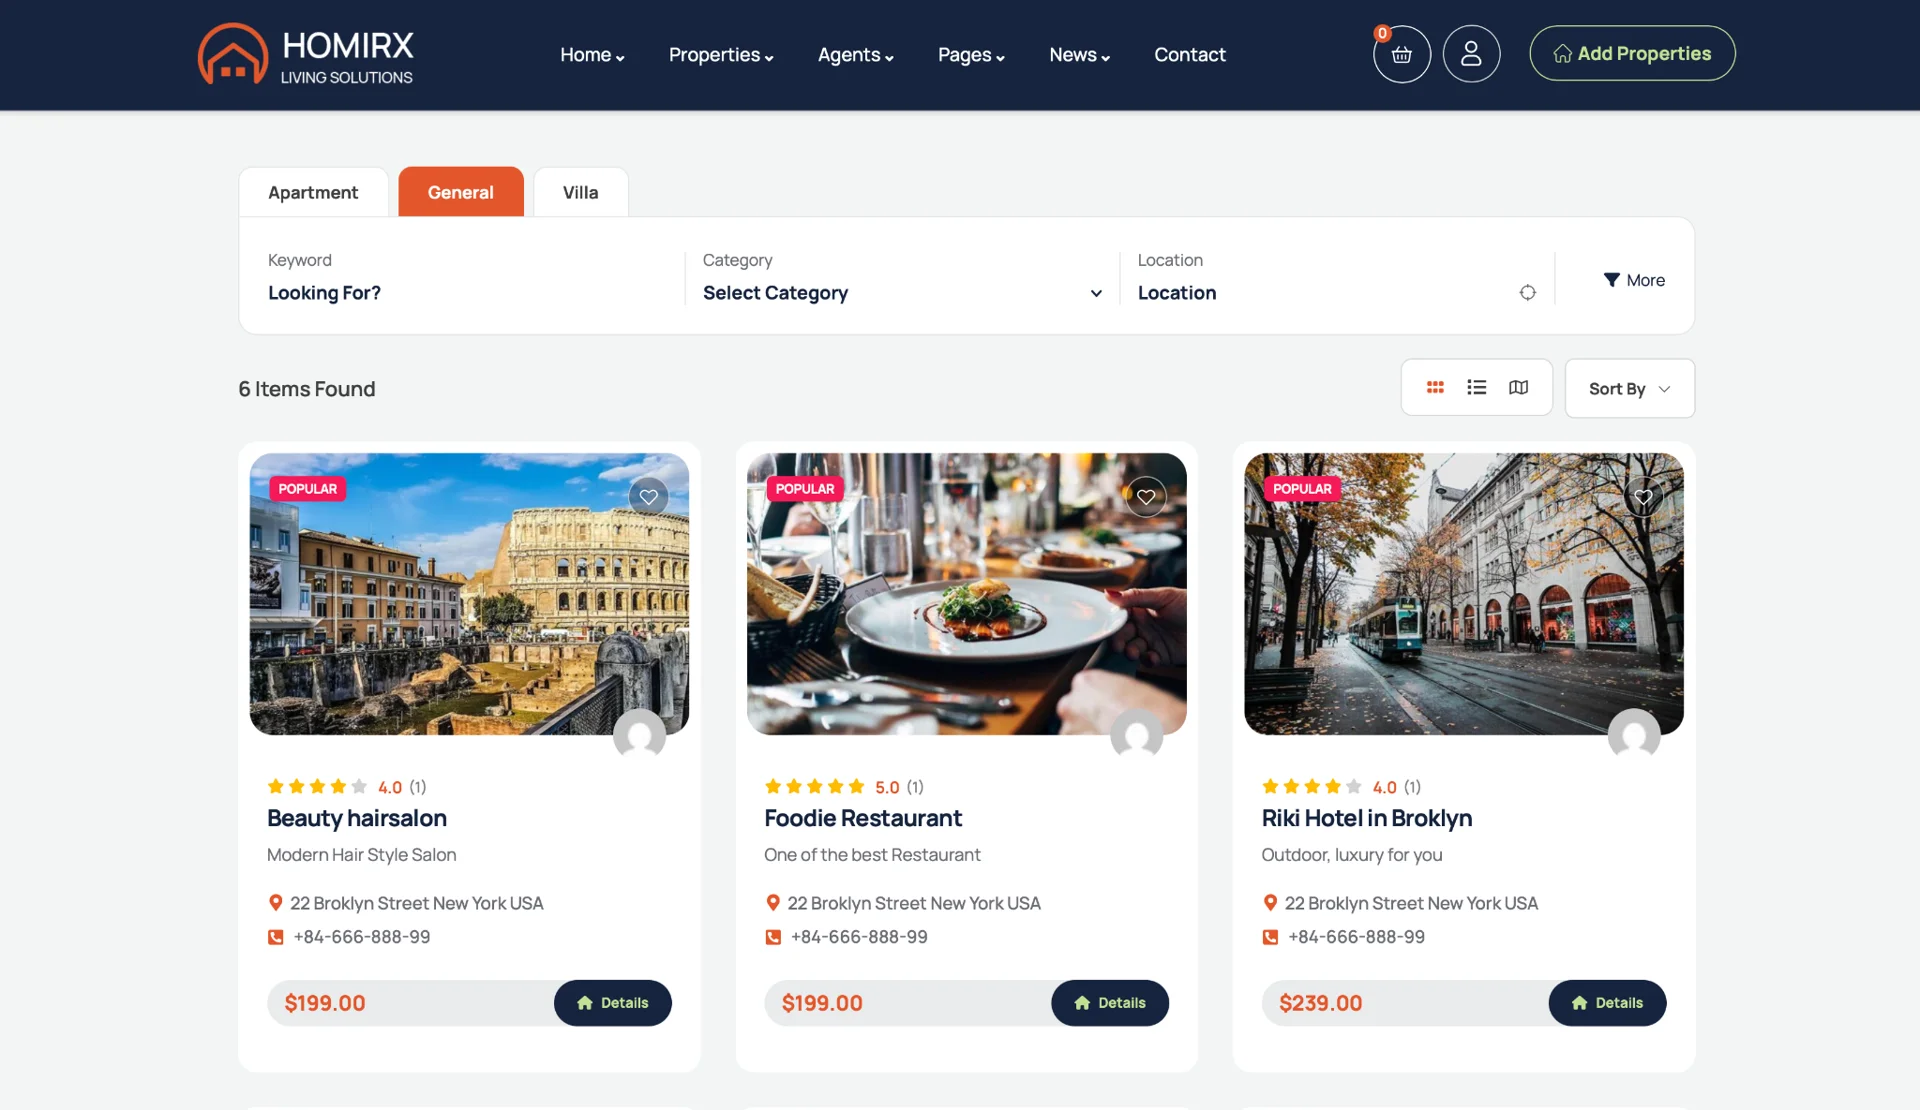Click the HOMIRX logo

(306, 54)
